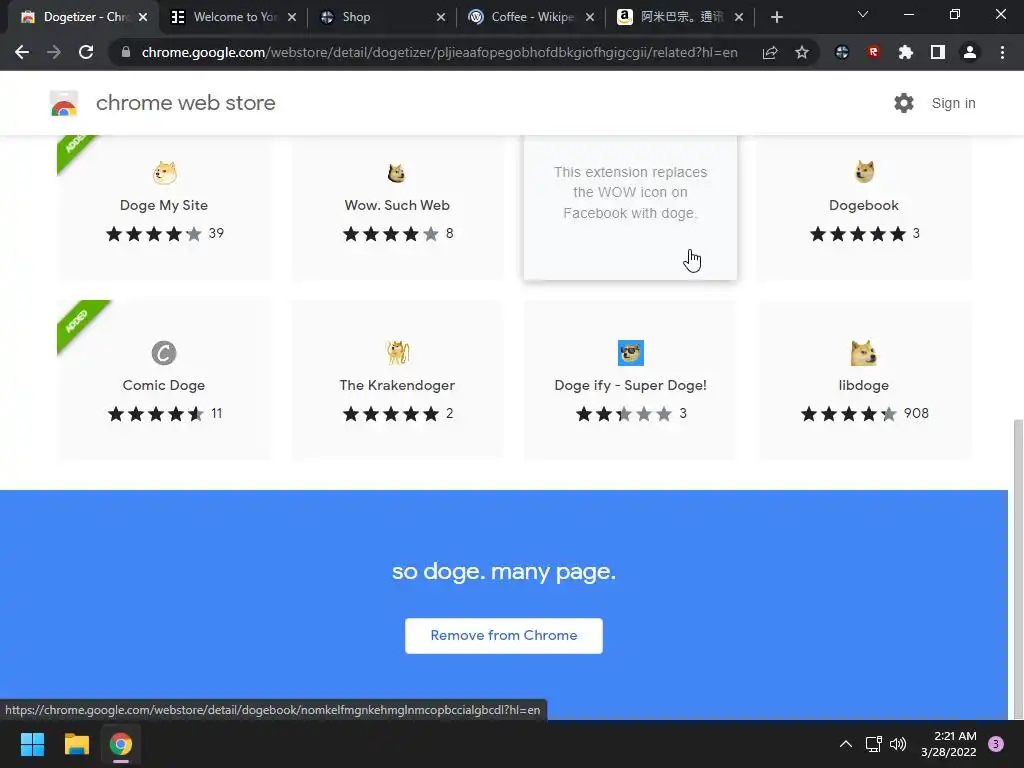Open the red R extension icon
The image size is (1024, 768).
click(x=874, y=52)
